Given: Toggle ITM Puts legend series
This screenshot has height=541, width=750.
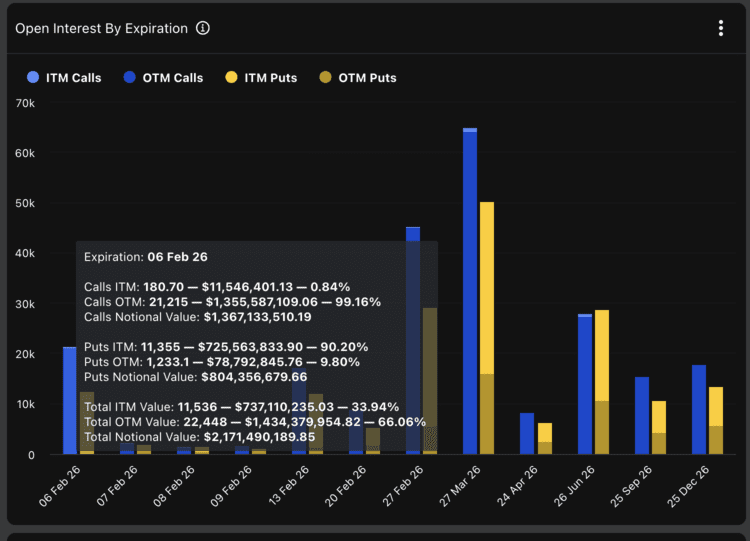Looking at the screenshot, I should click(262, 78).
